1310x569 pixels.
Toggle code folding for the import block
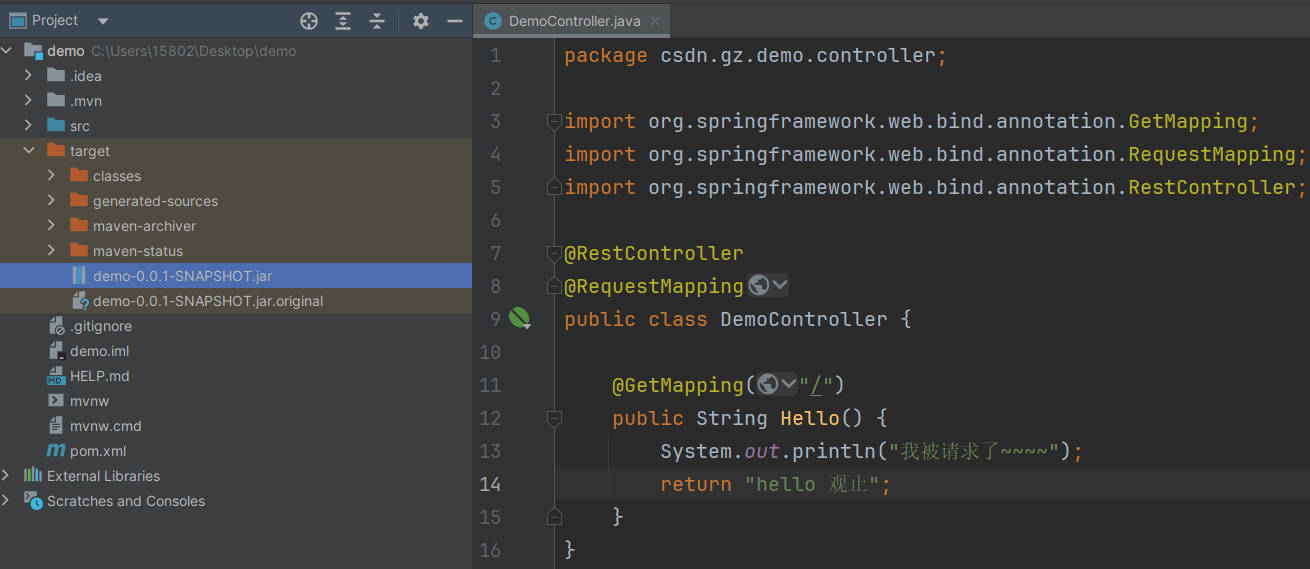pyautogui.click(x=554, y=122)
